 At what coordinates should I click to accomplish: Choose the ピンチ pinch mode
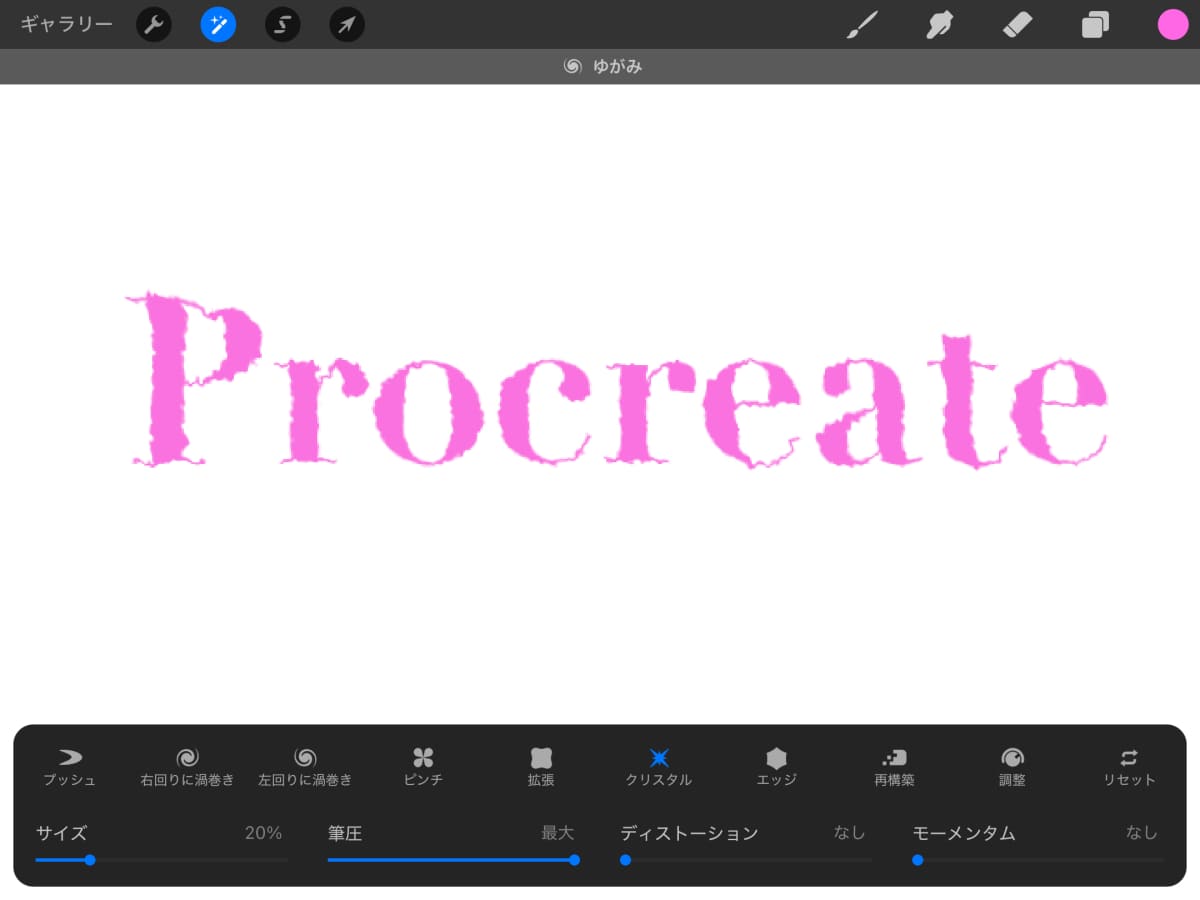pos(423,767)
